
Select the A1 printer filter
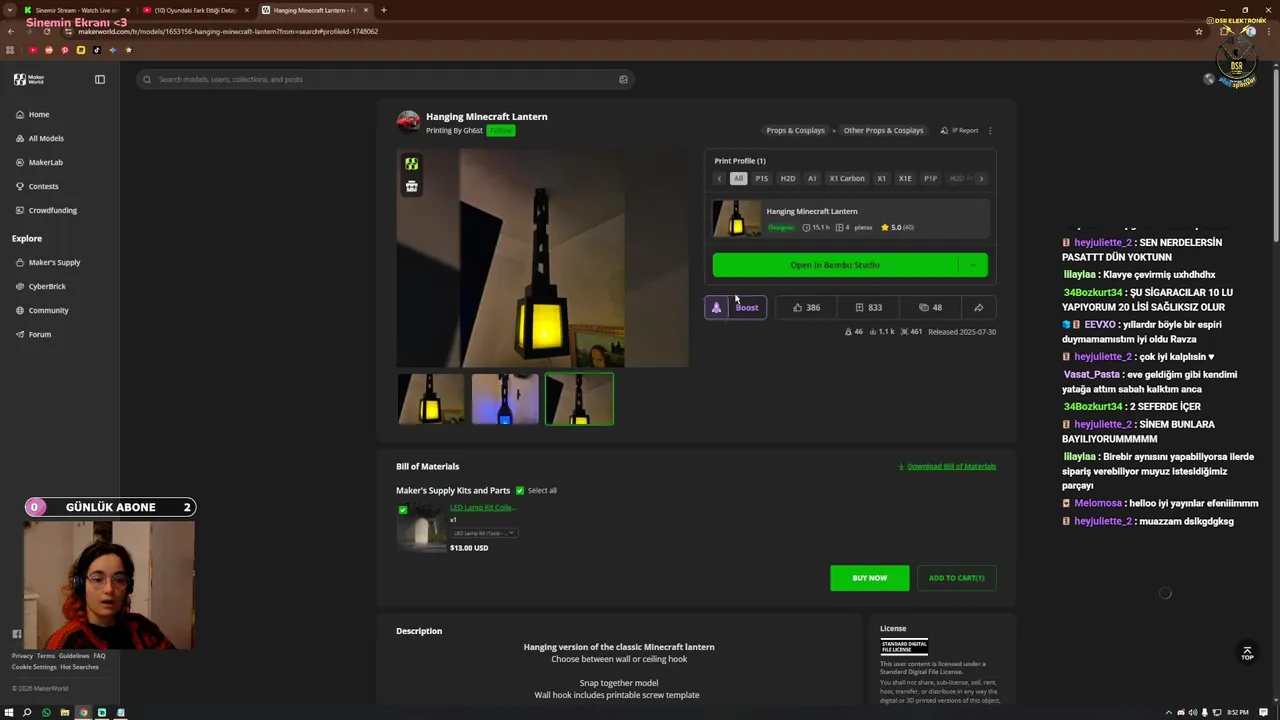coord(812,178)
